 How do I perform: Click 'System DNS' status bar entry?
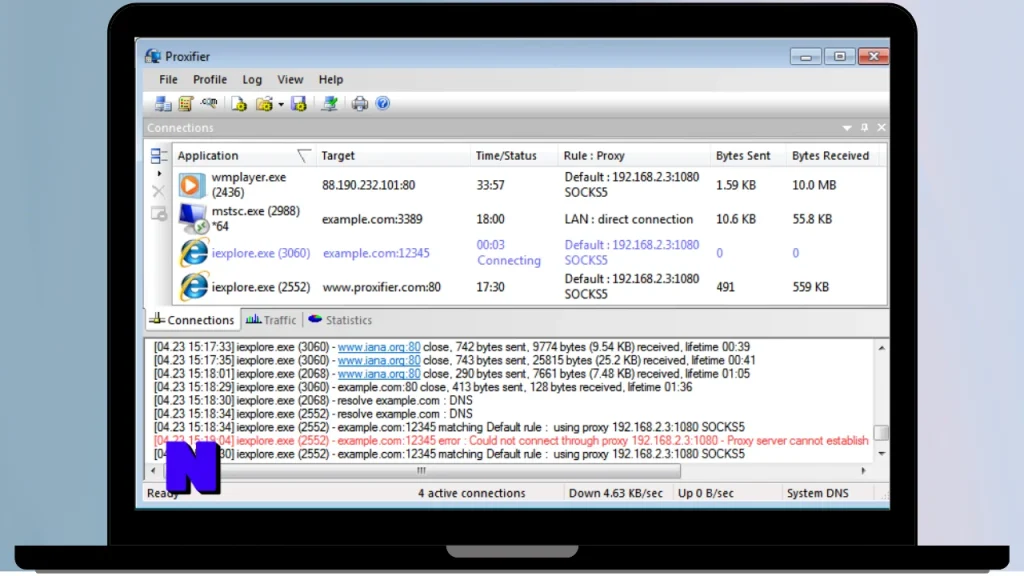coord(818,494)
